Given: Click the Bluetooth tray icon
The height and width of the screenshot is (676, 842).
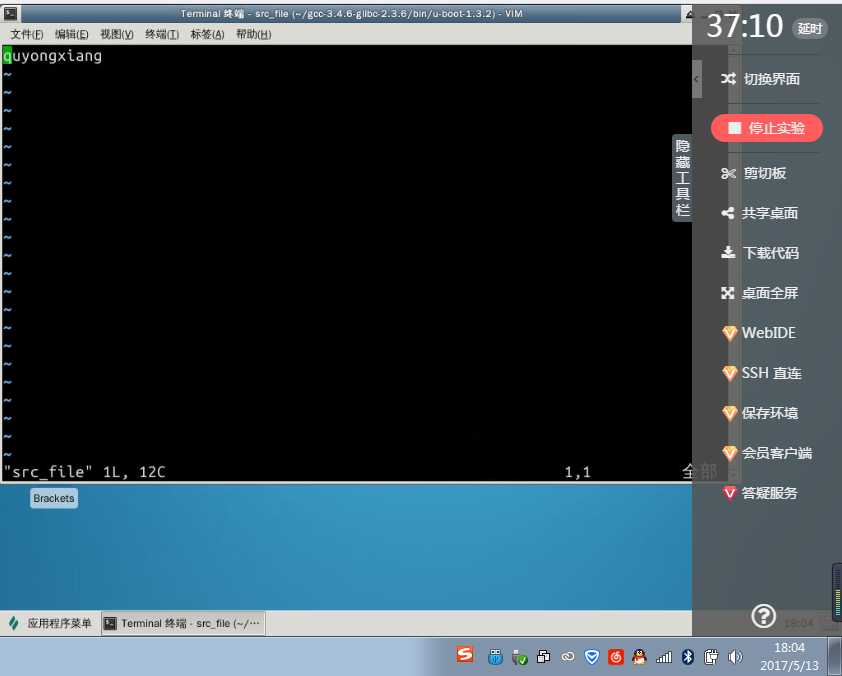Looking at the screenshot, I should [687, 656].
